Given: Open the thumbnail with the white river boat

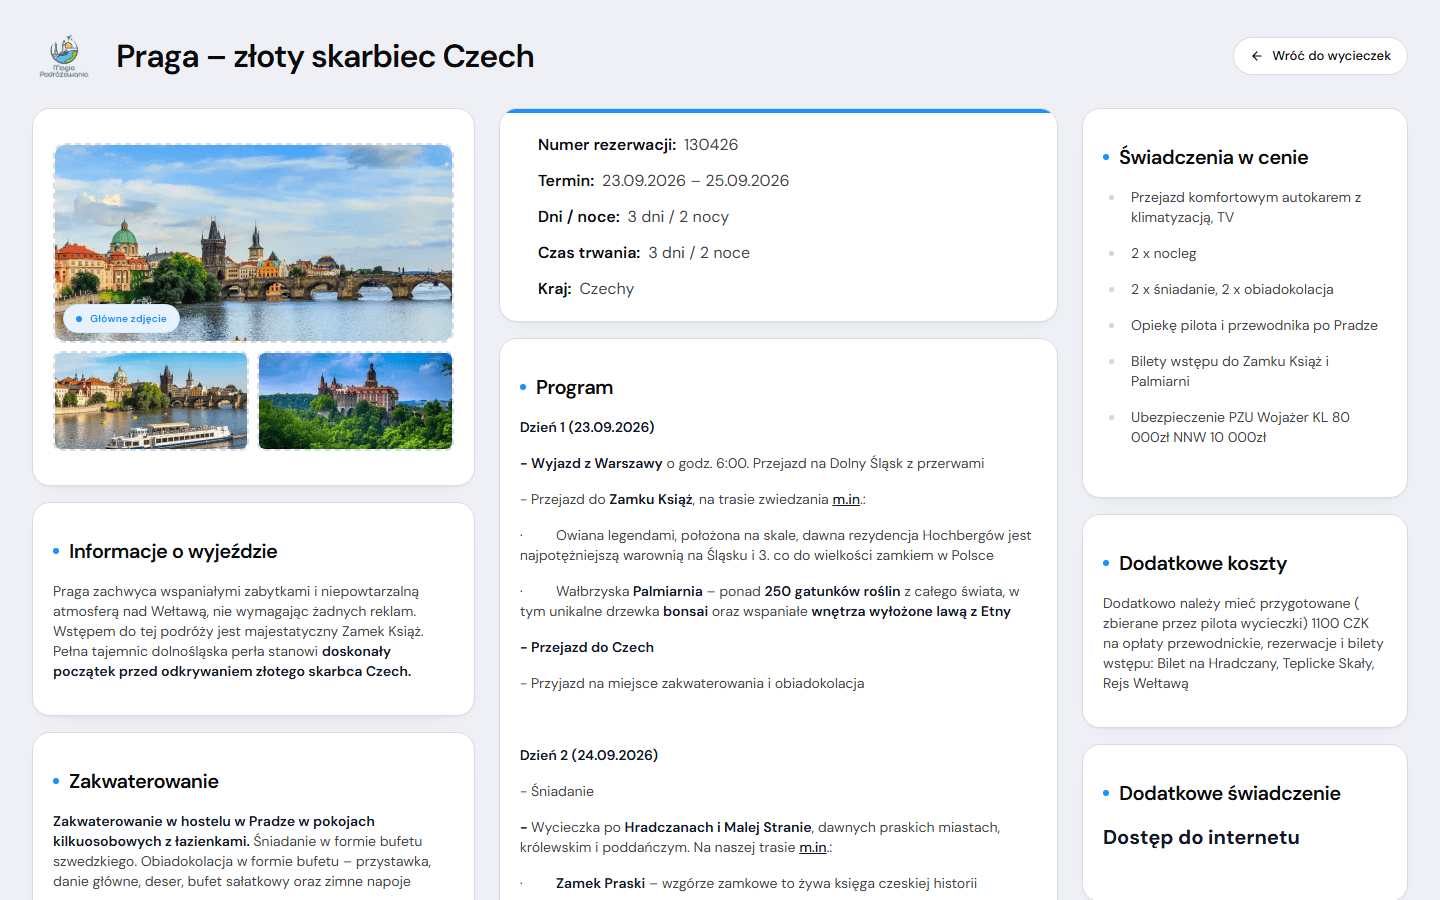Looking at the screenshot, I should coord(151,401).
